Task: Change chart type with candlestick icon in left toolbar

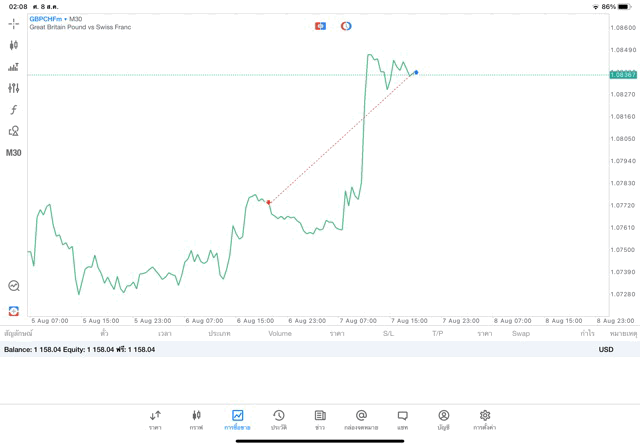Action: [13, 45]
